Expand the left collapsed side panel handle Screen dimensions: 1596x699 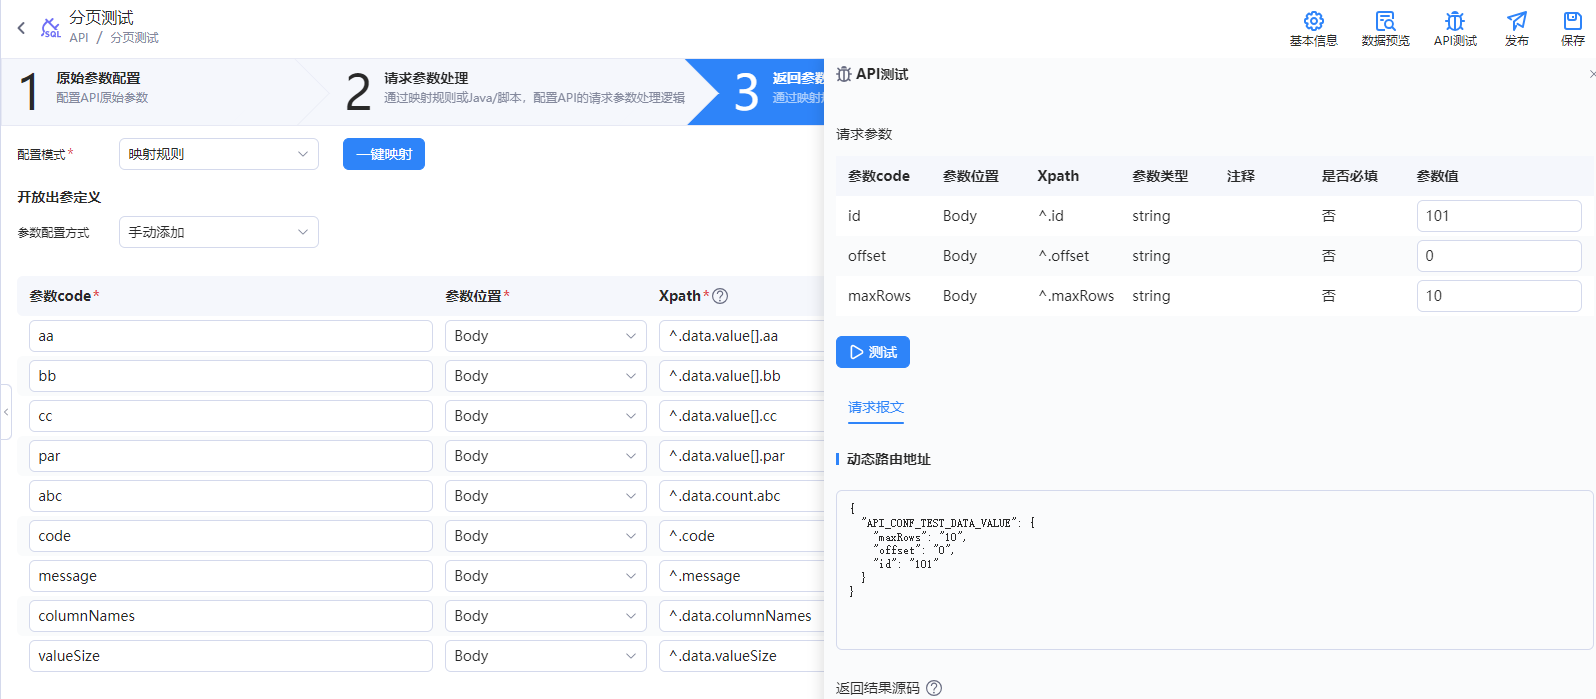tap(6, 412)
